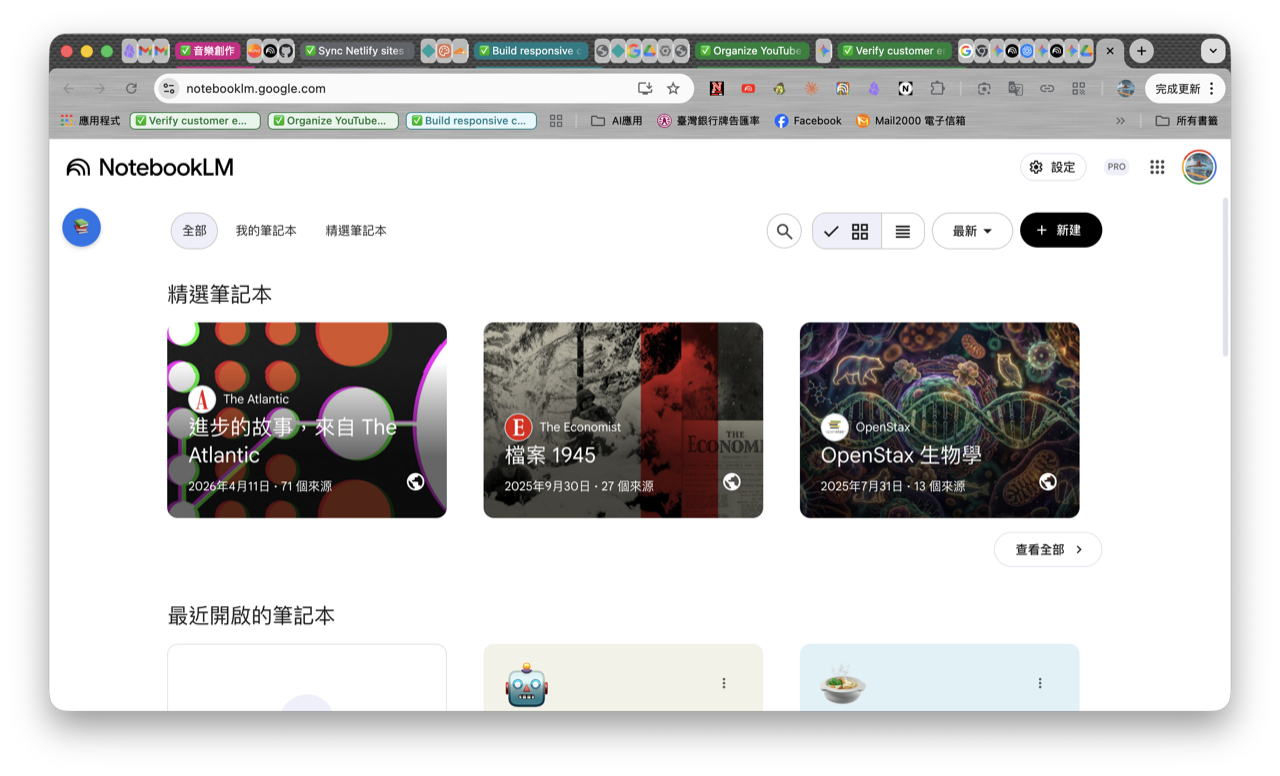The width and height of the screenshot is (1280, 776).
Task: Switch to the Sync Netlify sites browser tab
Action: pyautogui.click(x=357, y=51)
